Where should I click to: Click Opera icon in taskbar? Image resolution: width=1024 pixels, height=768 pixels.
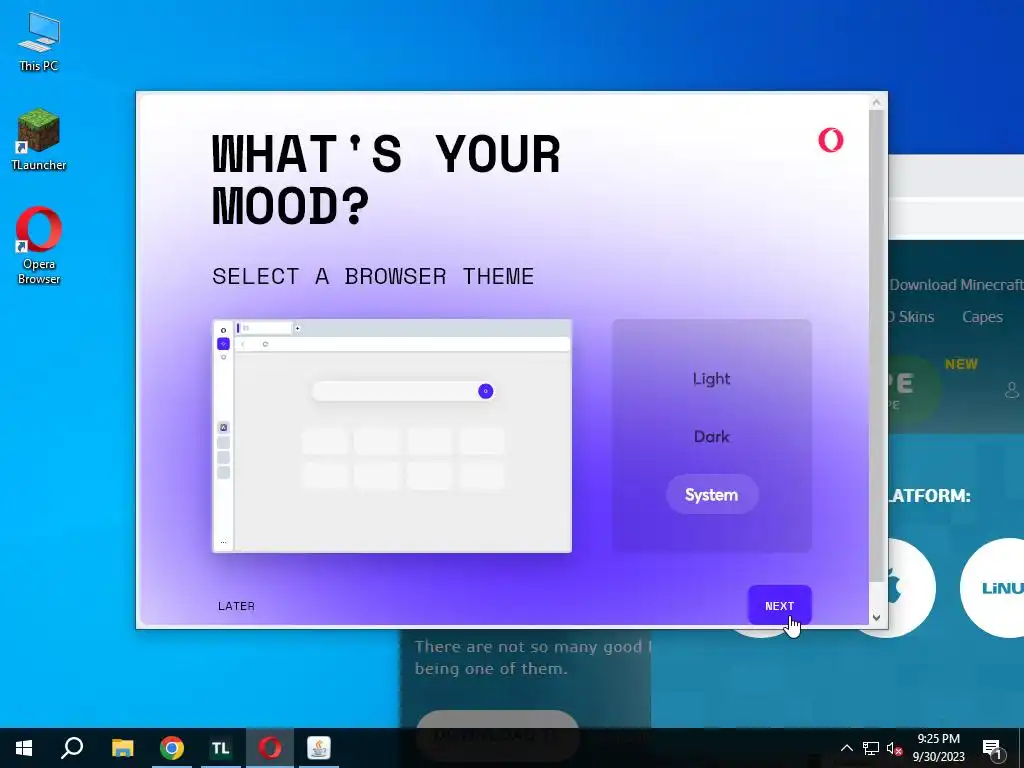coord(270,748)
